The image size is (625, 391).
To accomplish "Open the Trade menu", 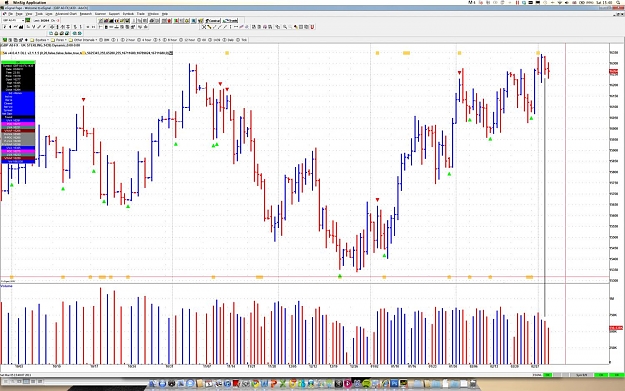I will pos(141,14).
